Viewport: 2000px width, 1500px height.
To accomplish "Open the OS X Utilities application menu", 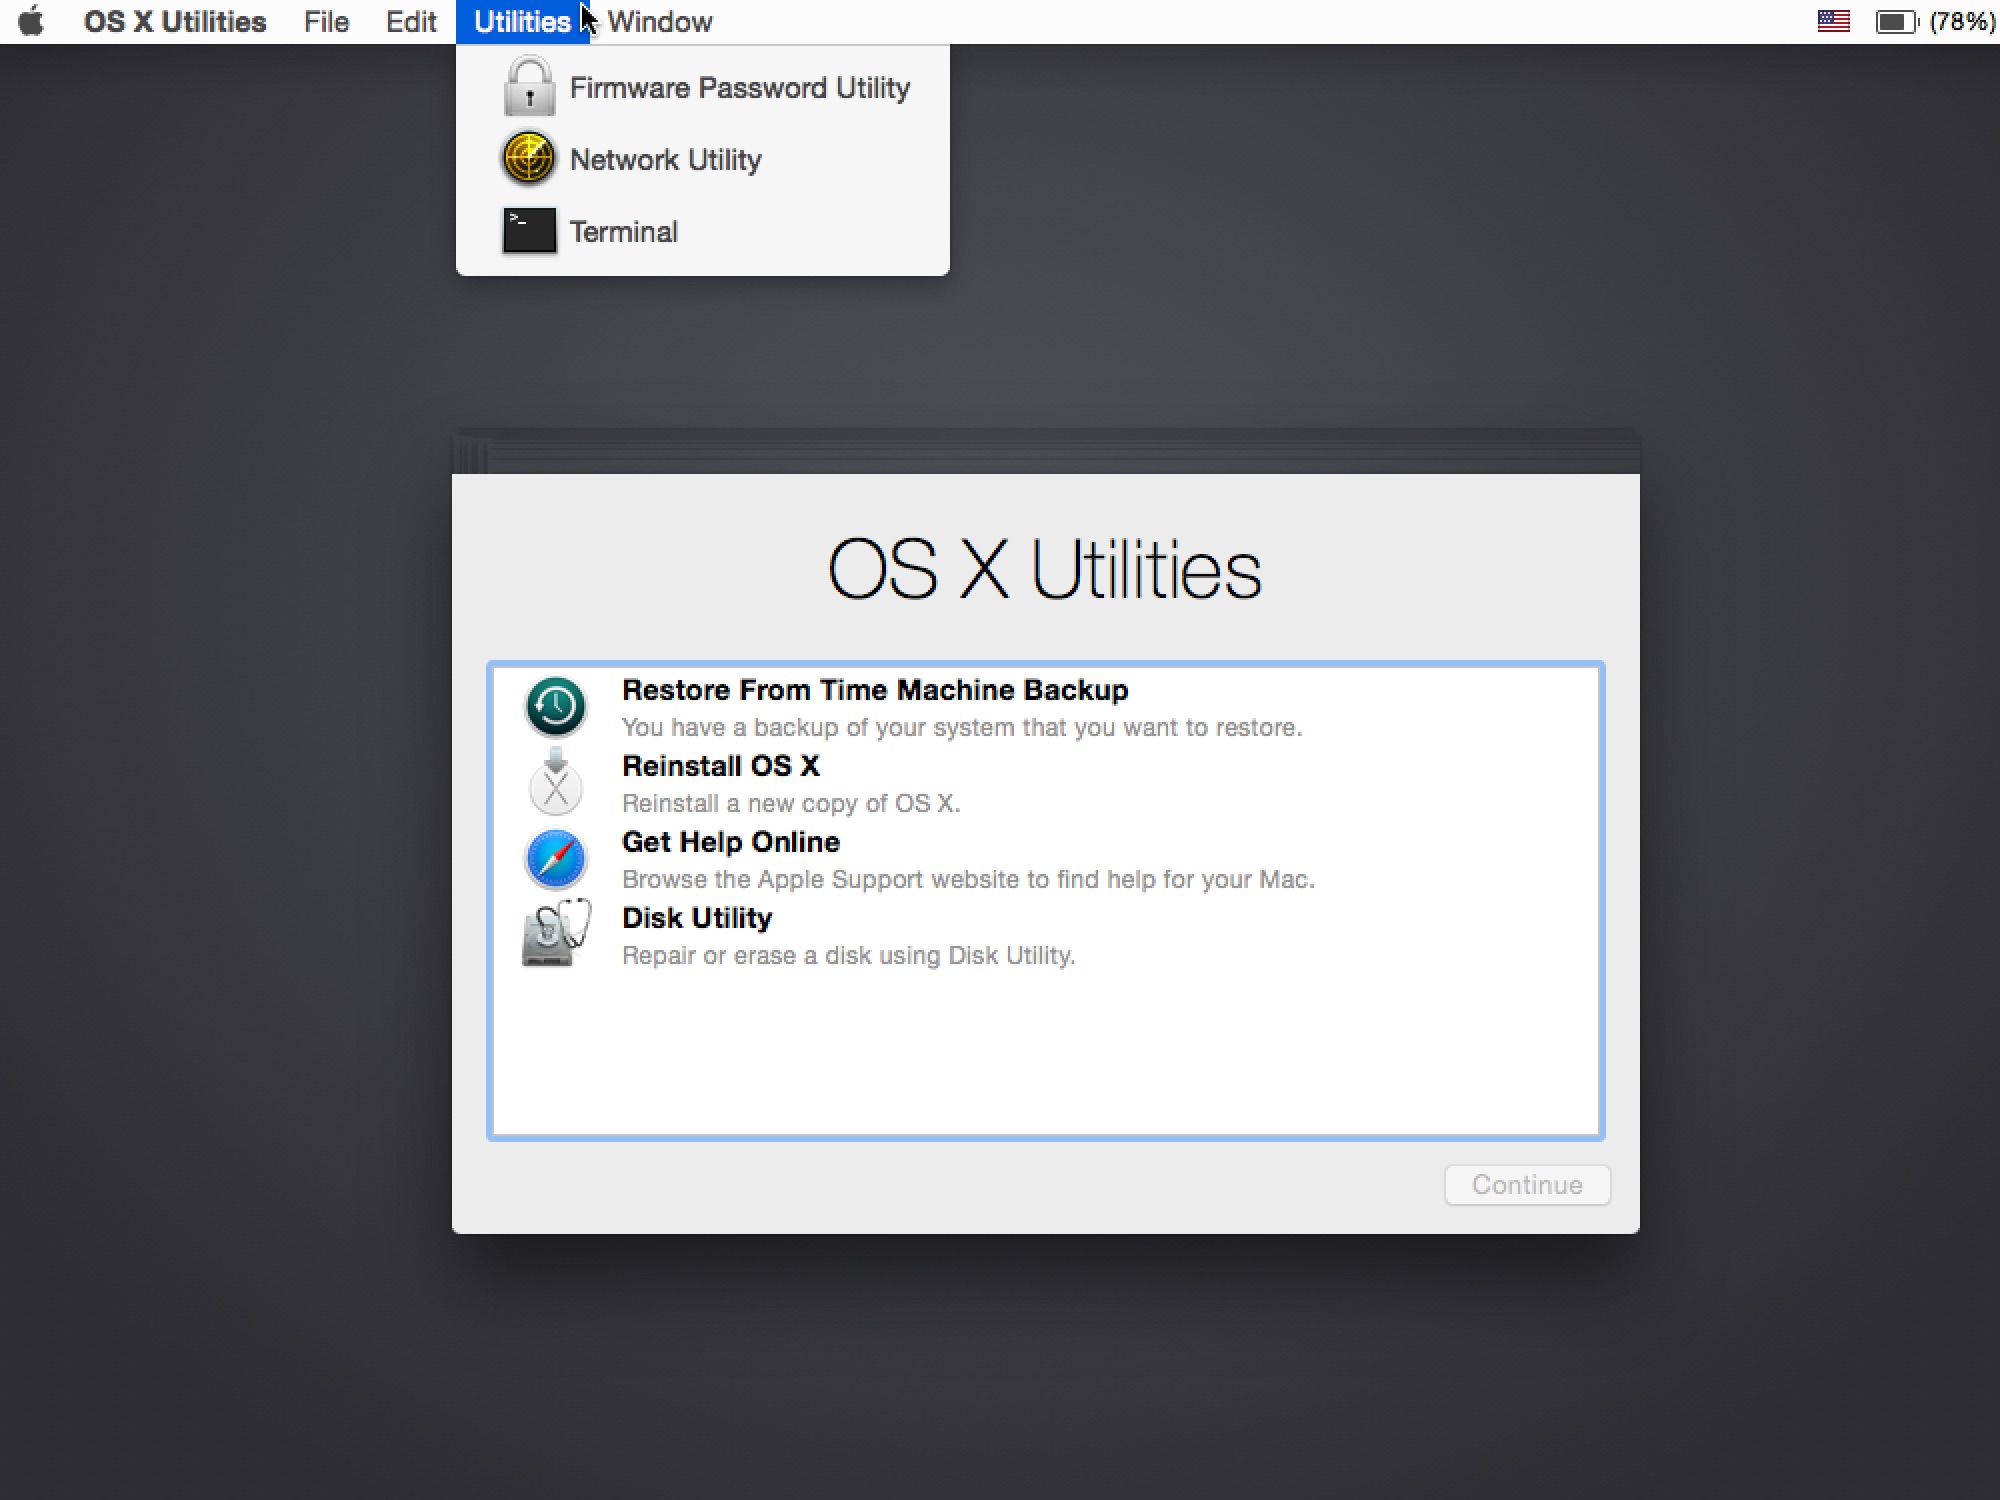I will [x=175, y=22].
